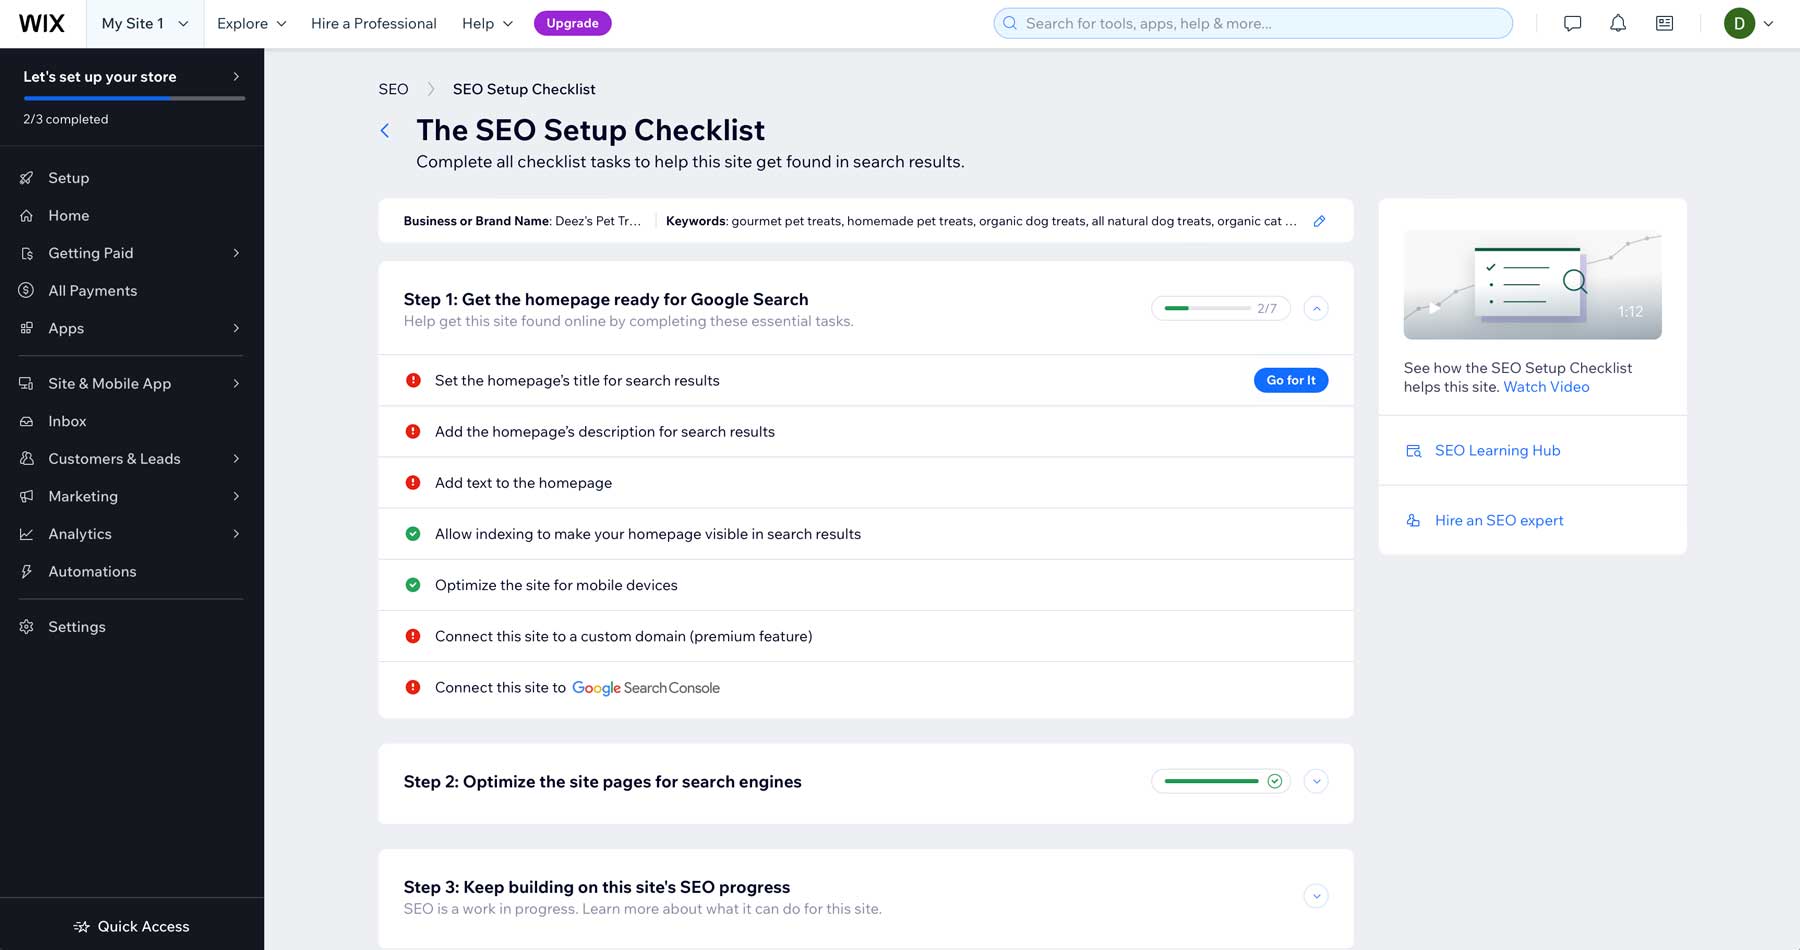Screen dimensions: 1800x950
Task: Click the Wix logo
Action: click(x=41, y=23)
